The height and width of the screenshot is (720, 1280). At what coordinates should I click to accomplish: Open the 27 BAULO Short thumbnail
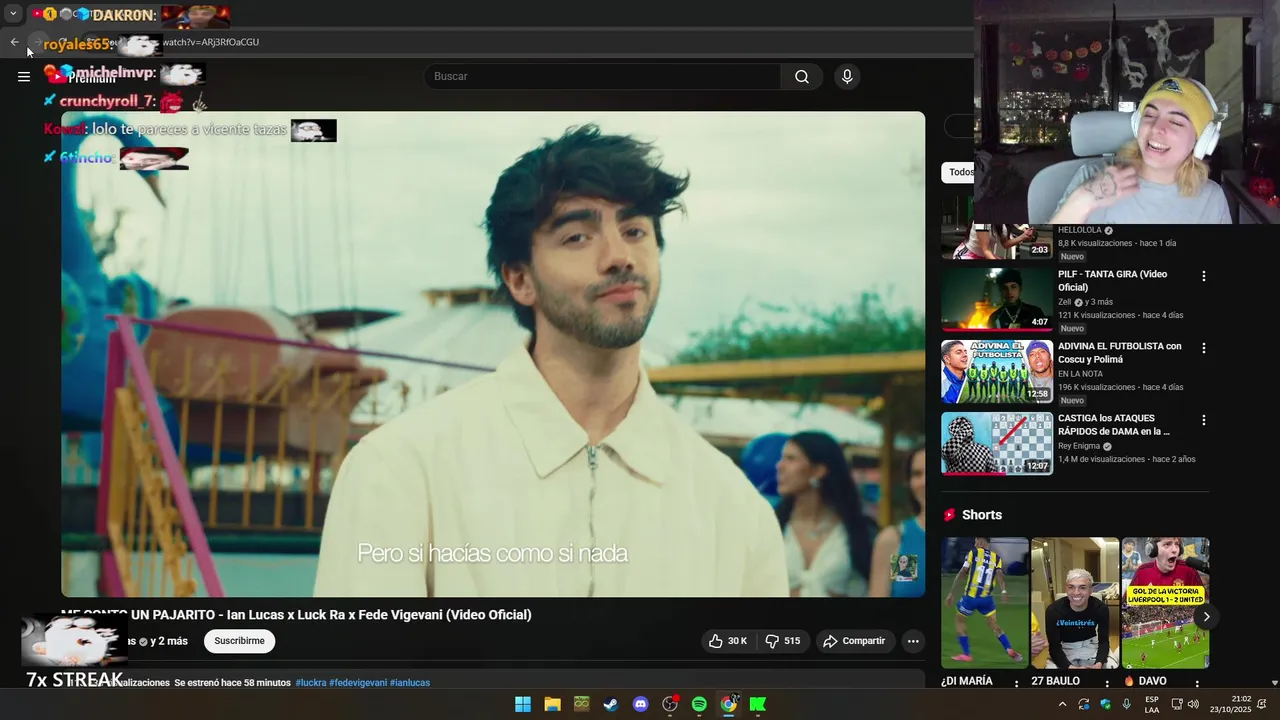tap(1075, 603)
